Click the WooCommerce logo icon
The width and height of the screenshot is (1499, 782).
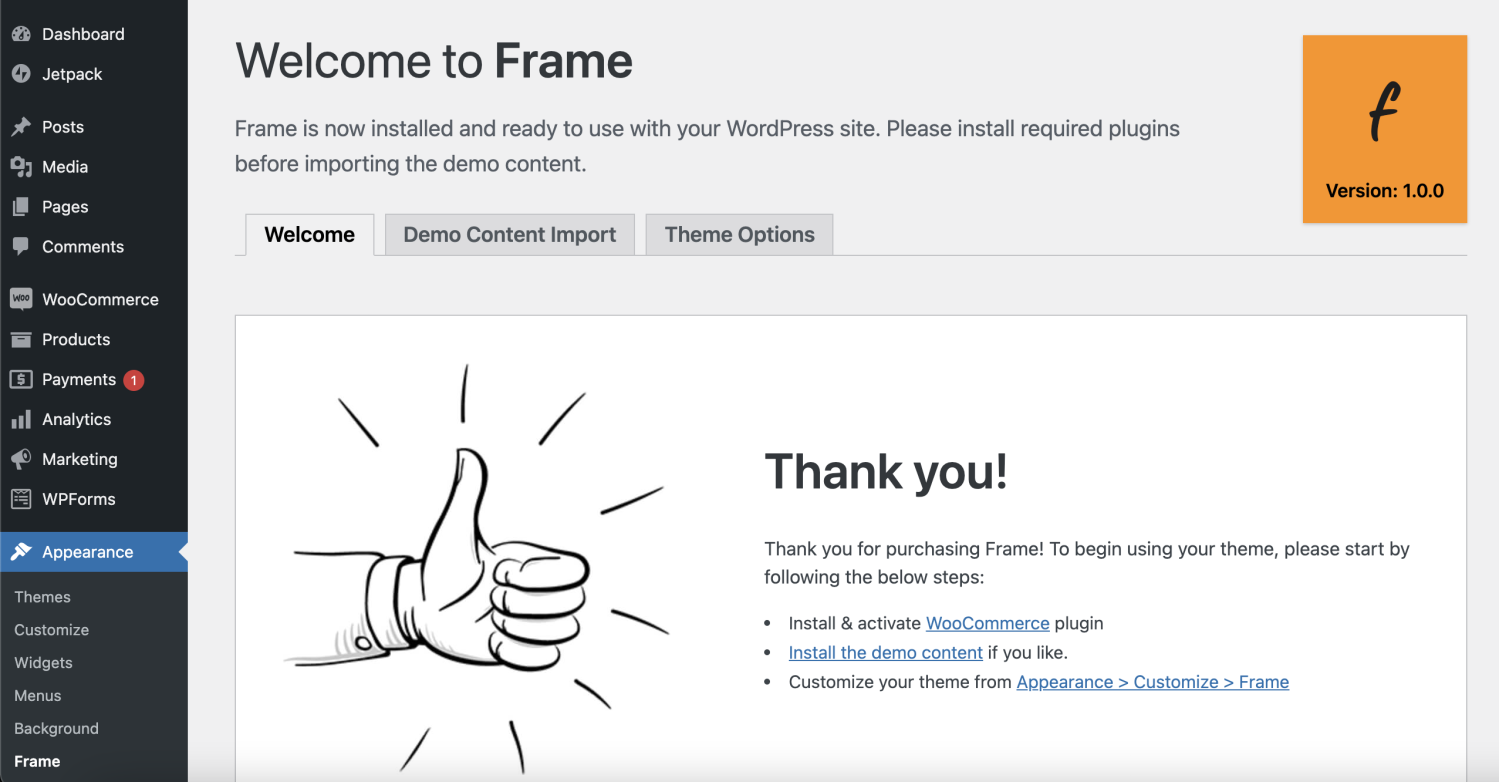point(22,298)
